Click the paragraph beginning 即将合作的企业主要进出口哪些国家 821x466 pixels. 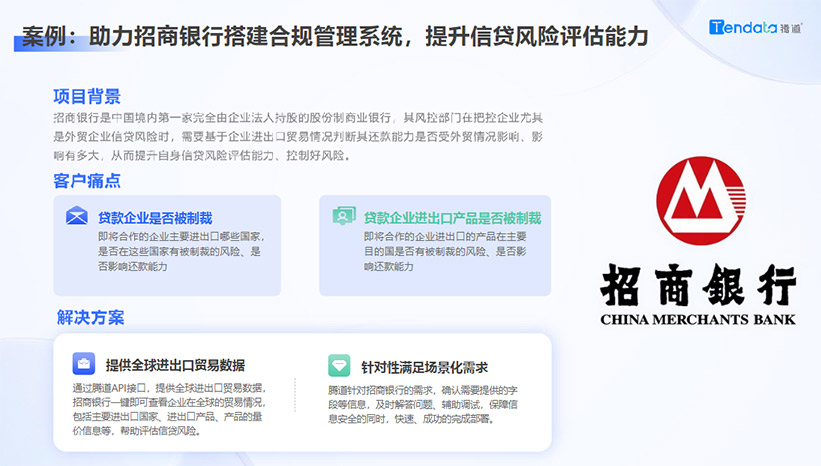pos(181,251)
